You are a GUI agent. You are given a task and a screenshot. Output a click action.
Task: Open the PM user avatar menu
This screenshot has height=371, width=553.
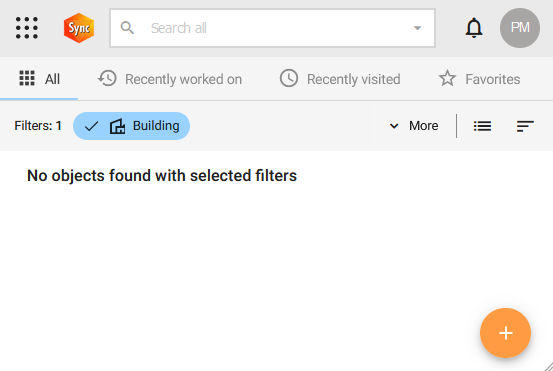pos(519,28)
